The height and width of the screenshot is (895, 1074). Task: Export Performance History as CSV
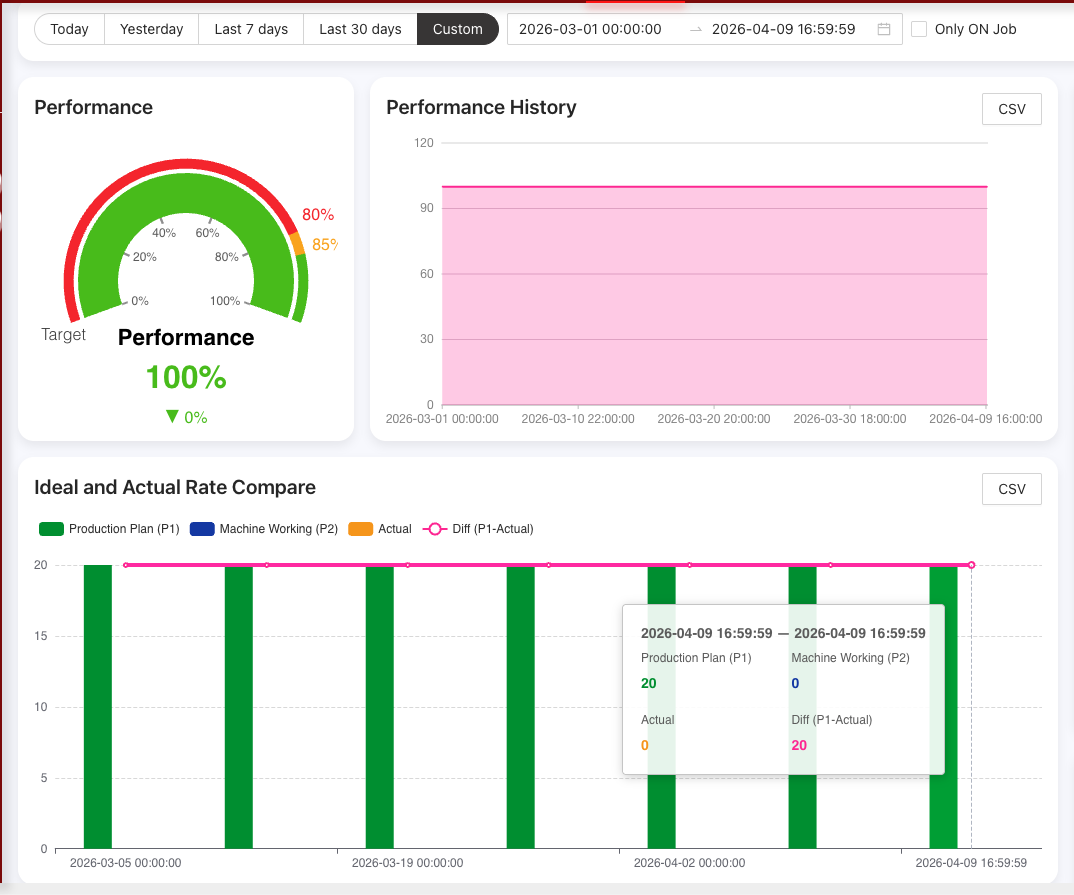click(1012, 109)
